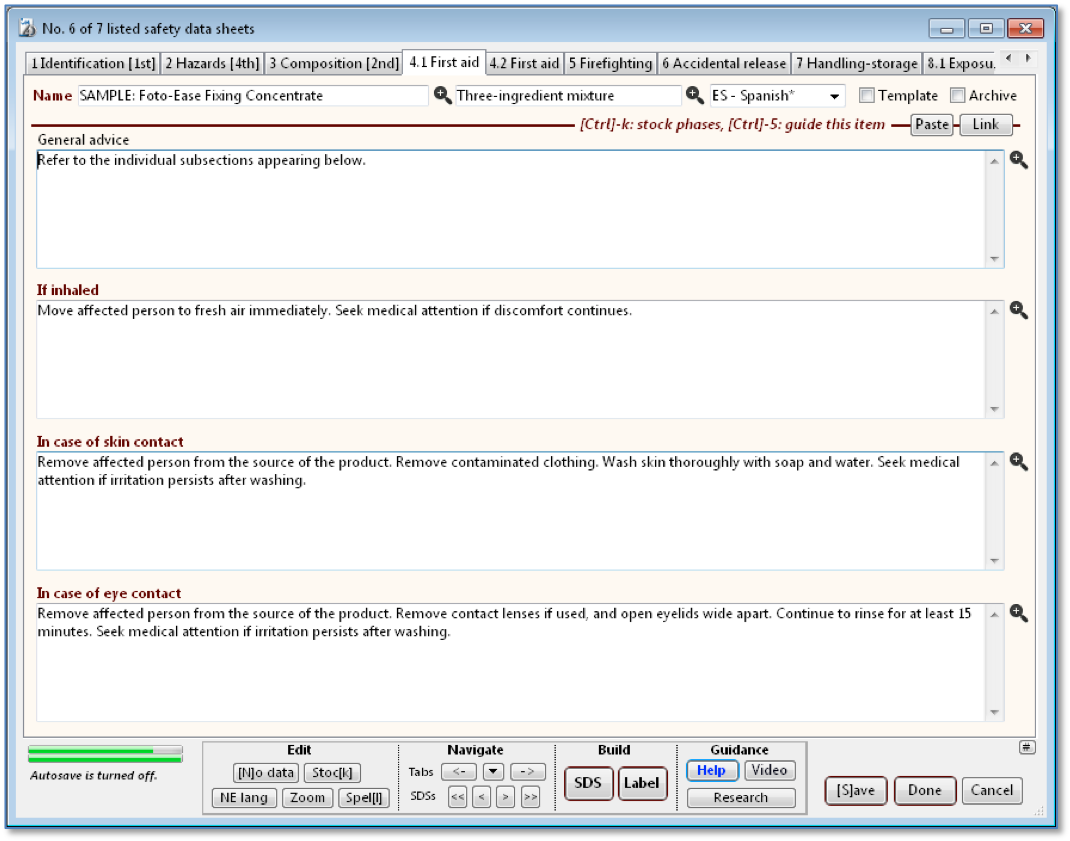Select the 4.1 First aid tab
Viewport: 1070px width, 841px height.
point(444,62)
